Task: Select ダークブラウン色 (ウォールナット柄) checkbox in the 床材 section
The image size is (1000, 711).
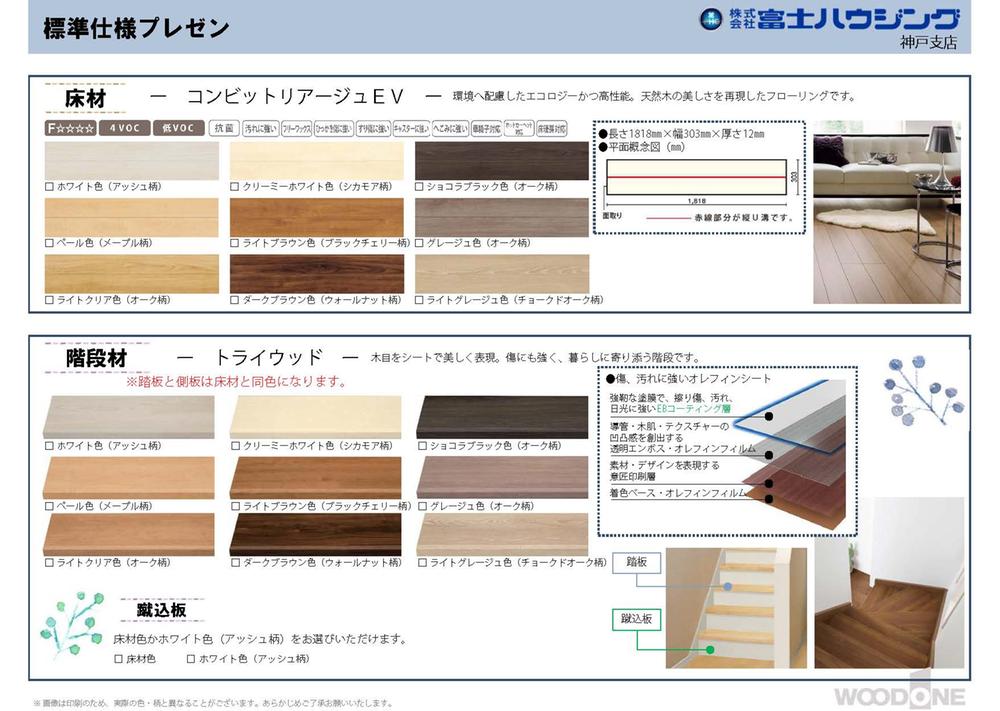Action: coord(235,300)
